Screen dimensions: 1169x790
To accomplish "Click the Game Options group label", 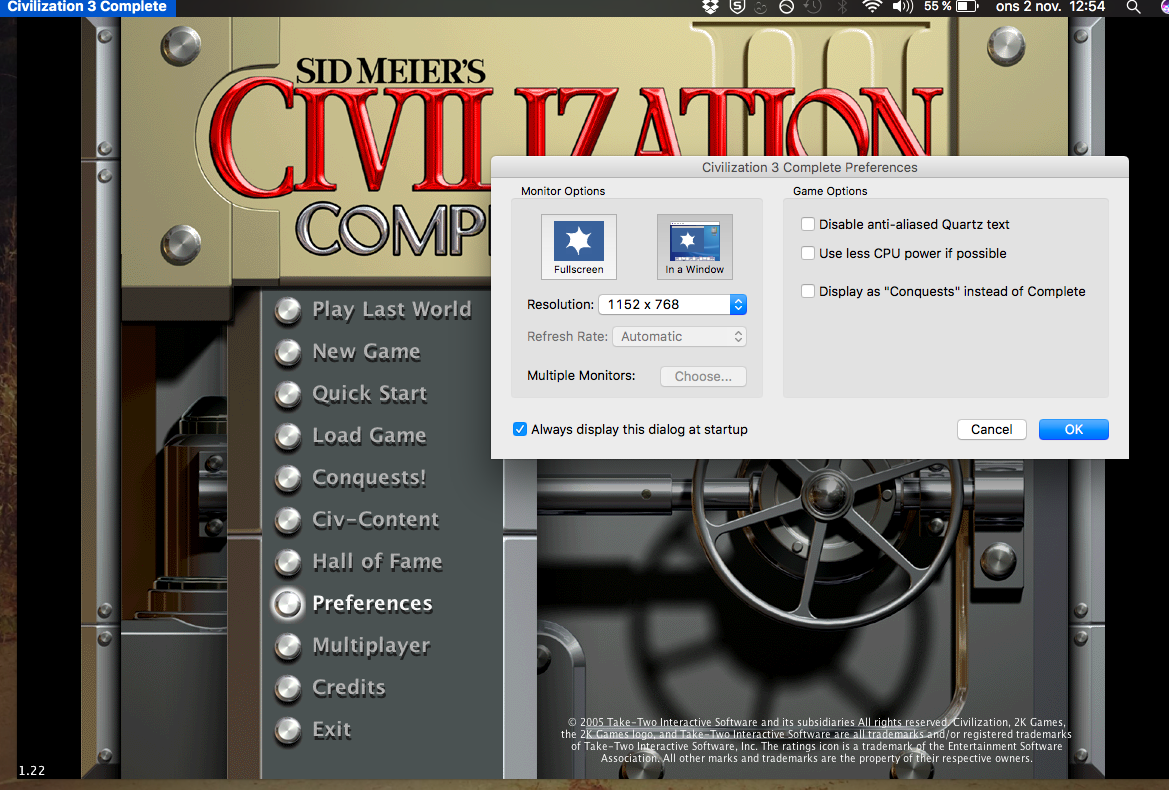I will 830,191.
